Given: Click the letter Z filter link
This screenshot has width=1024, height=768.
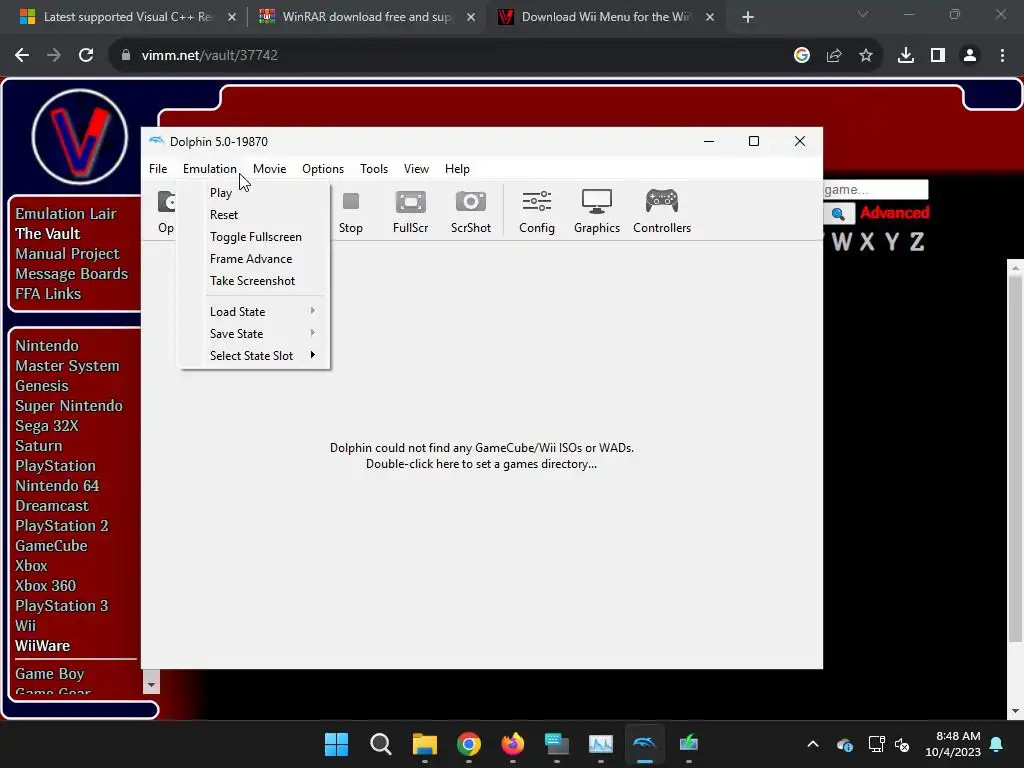Looking at the screenshot, I should 917,242.
